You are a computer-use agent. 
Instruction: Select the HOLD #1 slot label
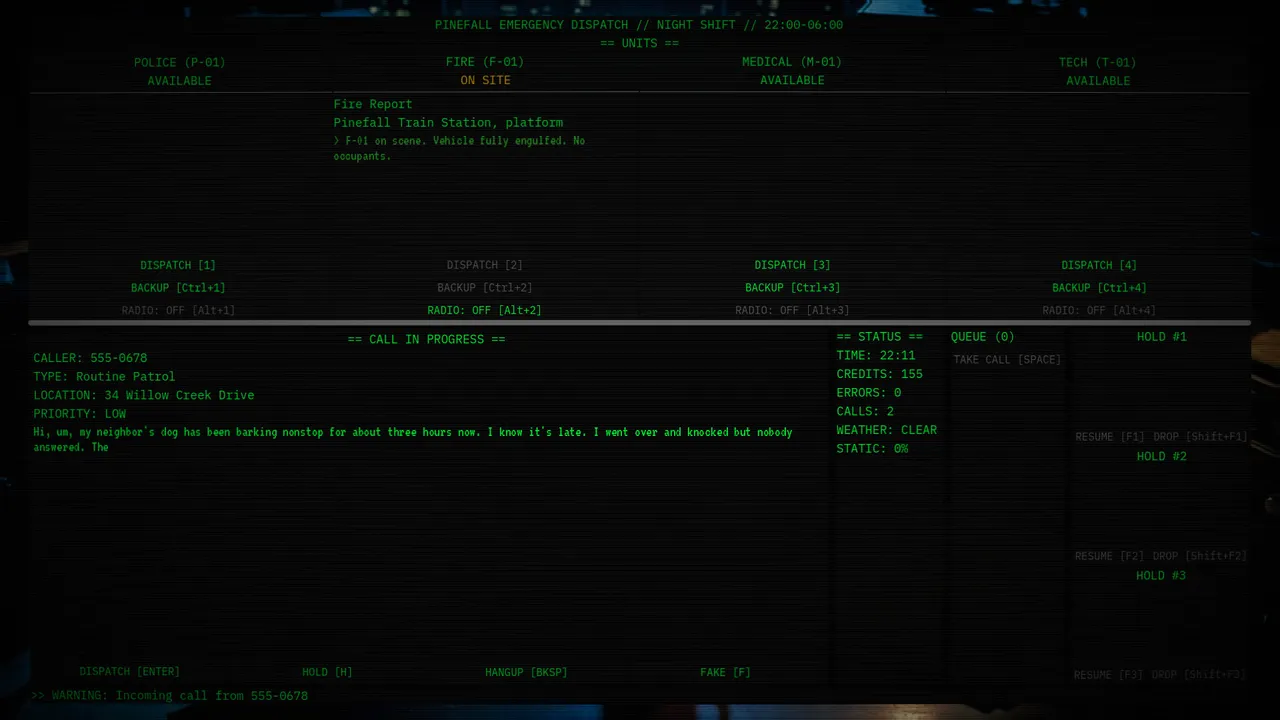(1162, 337)
